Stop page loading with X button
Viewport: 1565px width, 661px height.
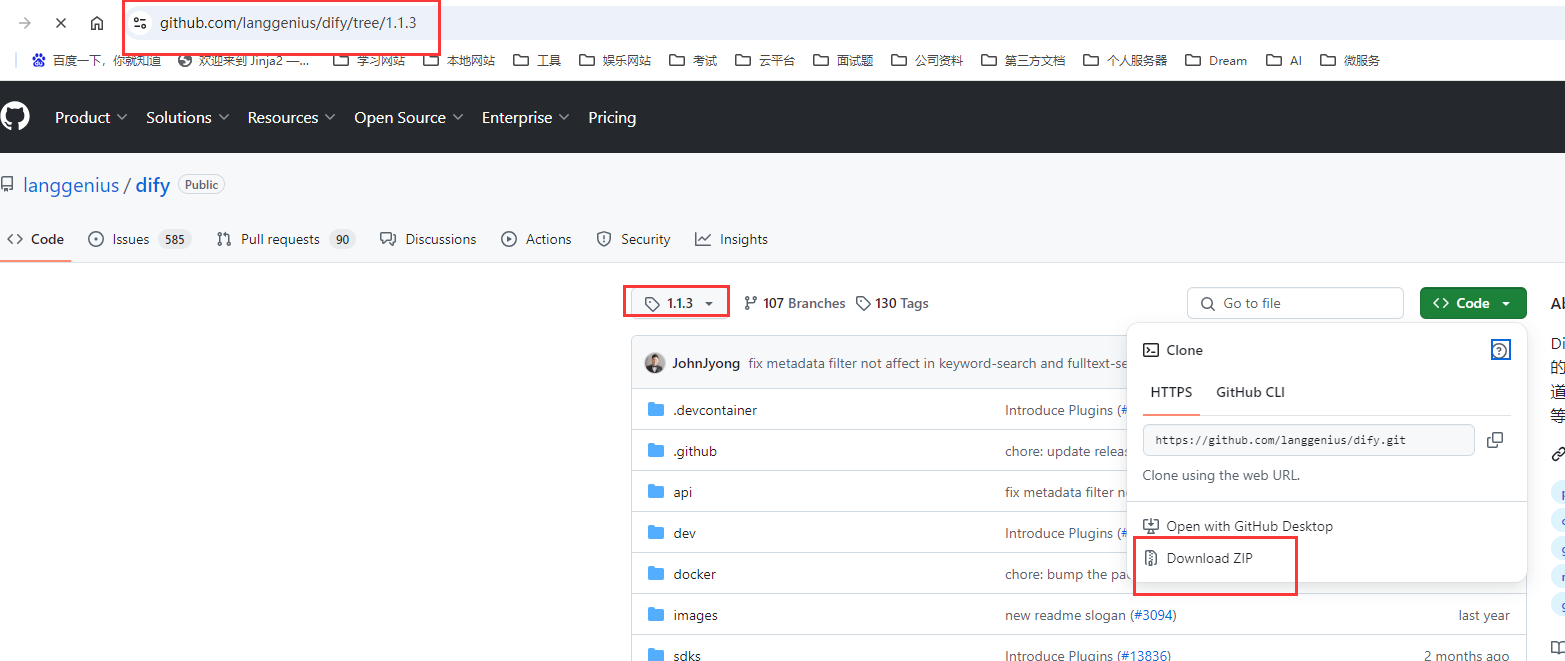(61, 23)
